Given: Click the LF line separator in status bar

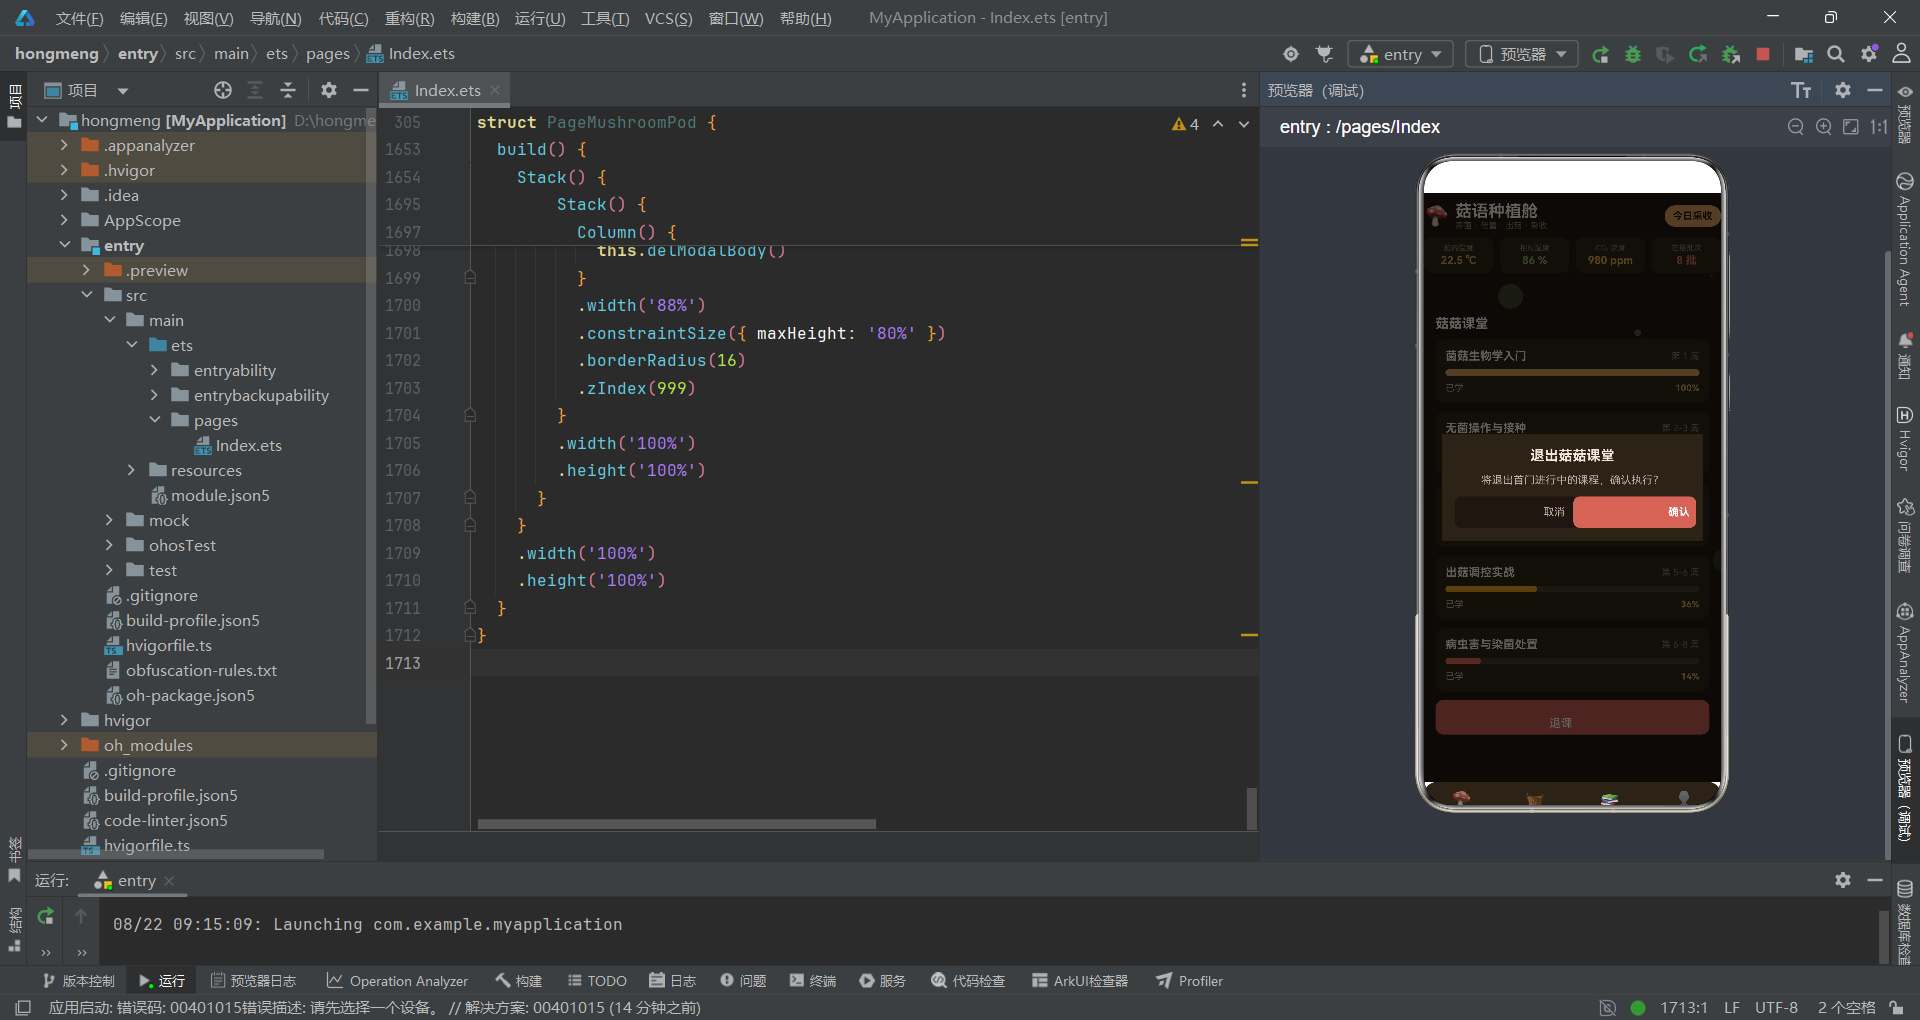Looking at the screenshot, I should click(1732, 1007).
